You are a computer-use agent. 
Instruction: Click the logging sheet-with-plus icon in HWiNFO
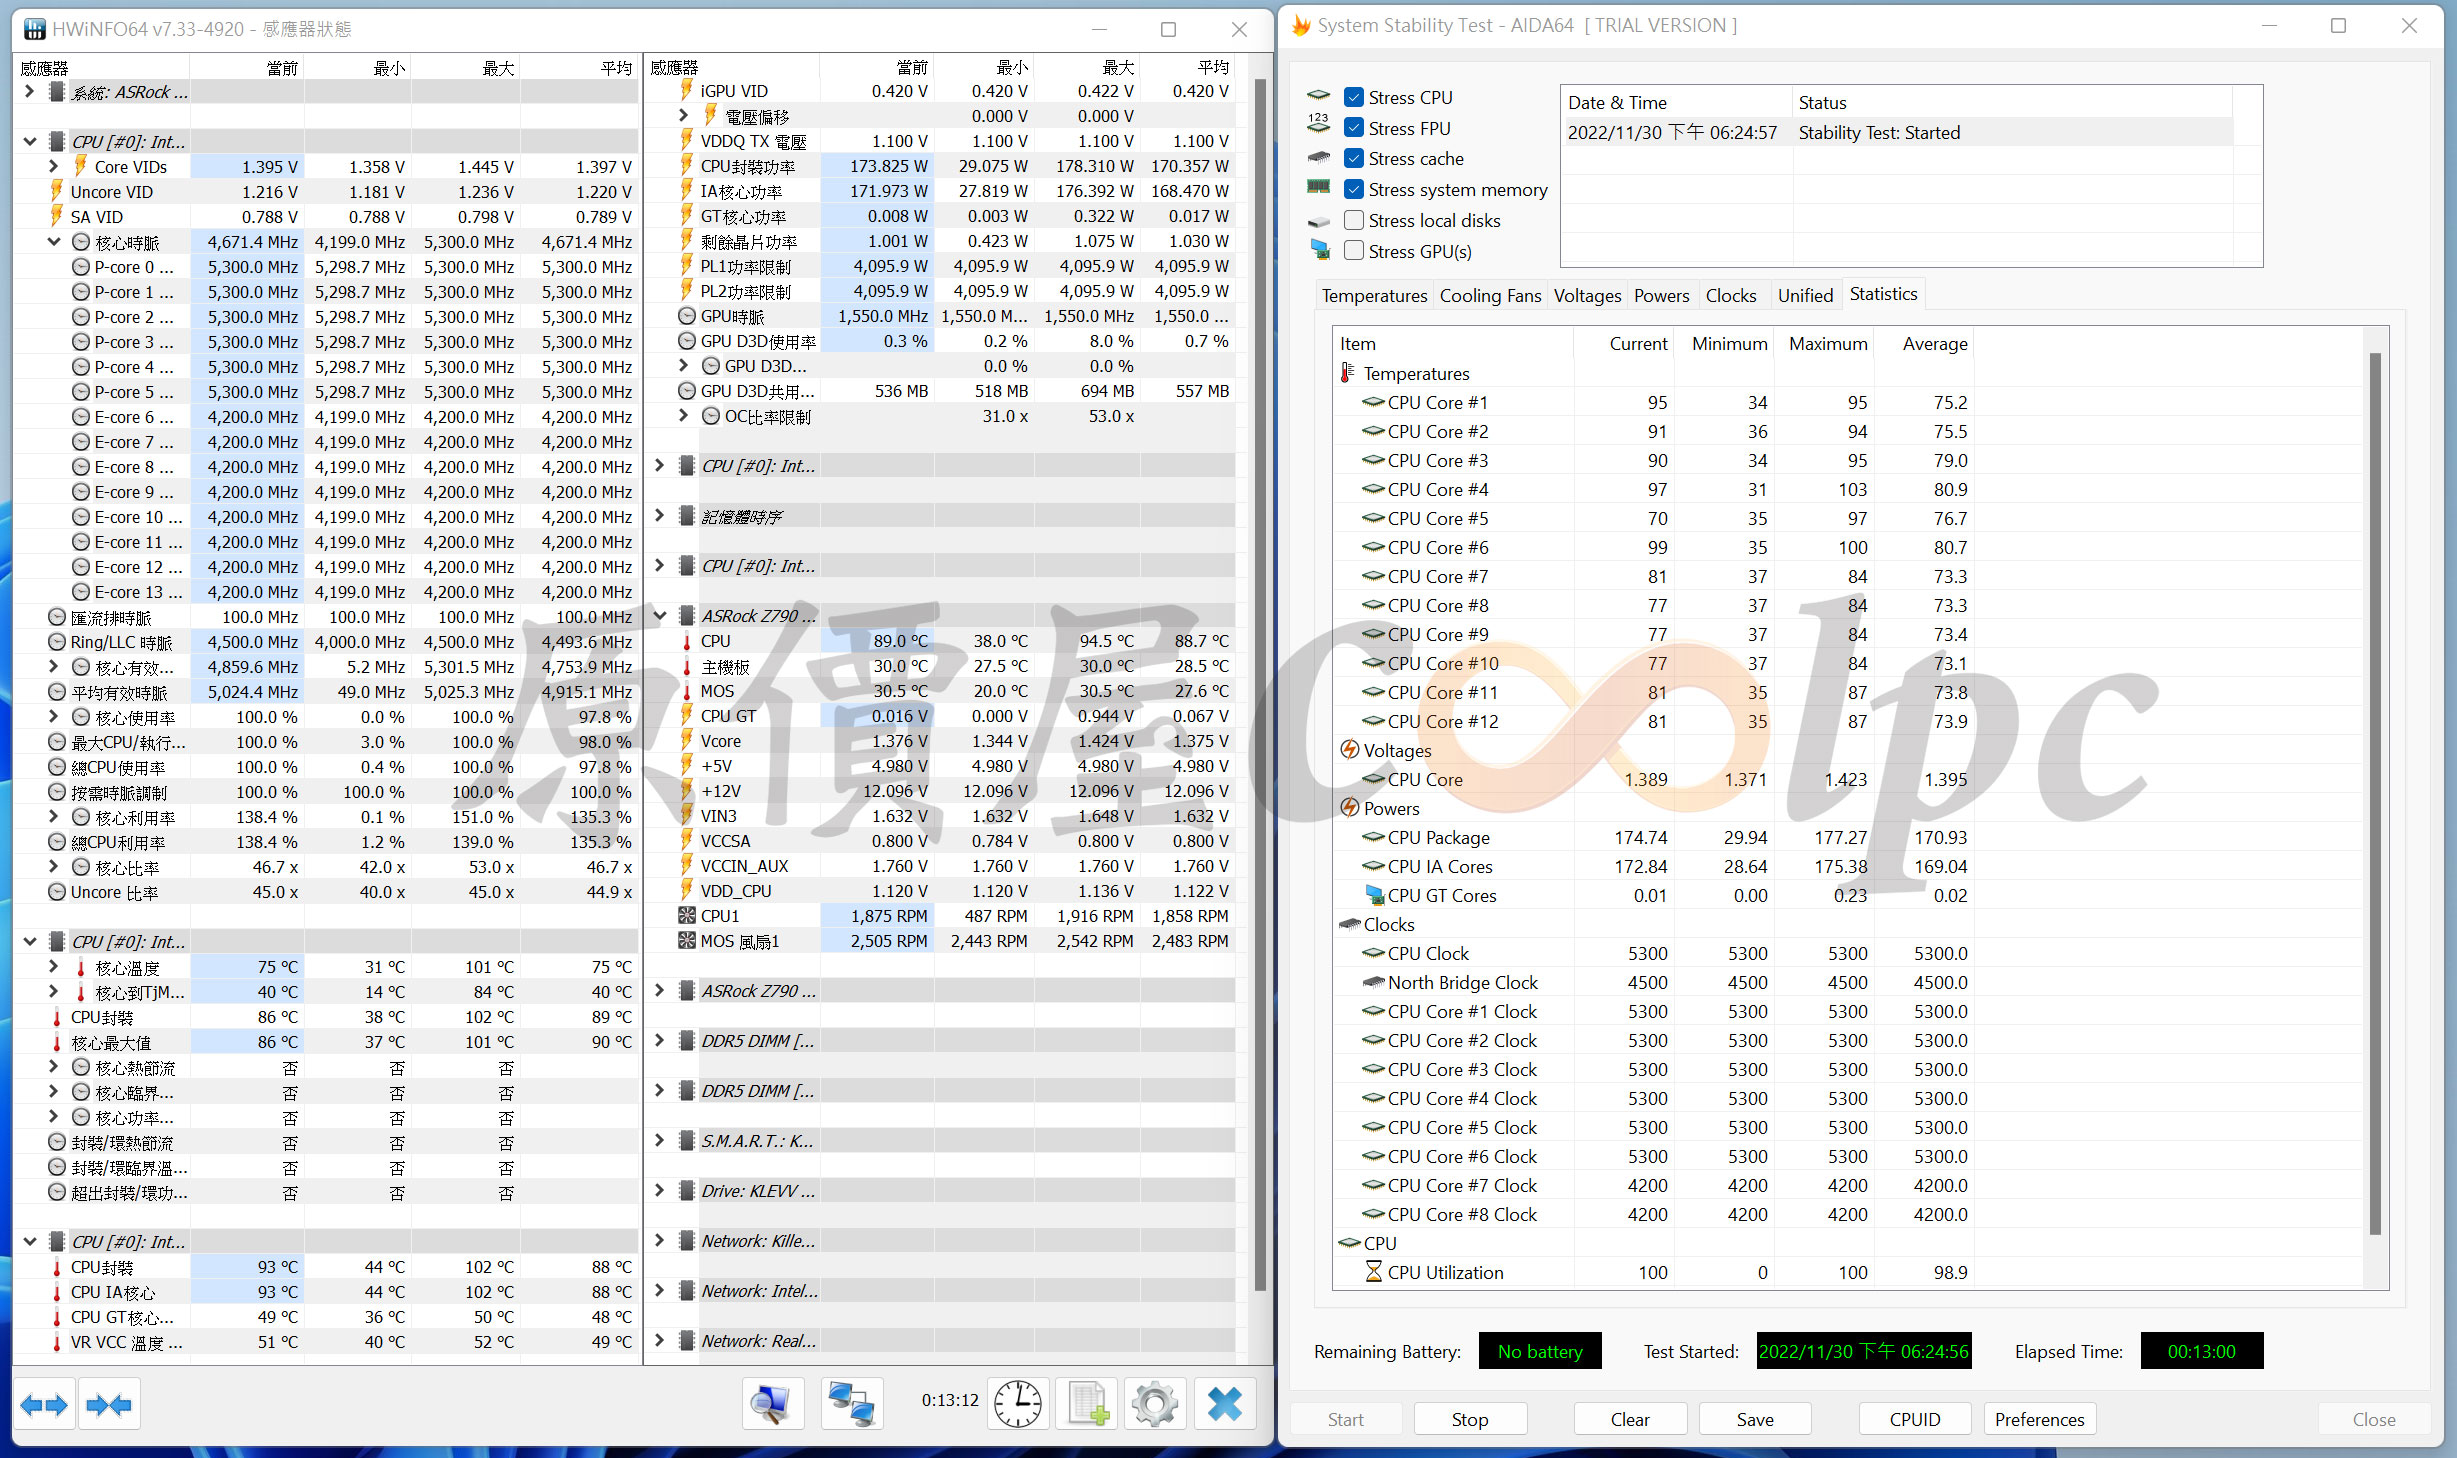pyautogui.click(x=1088, y=1404)
